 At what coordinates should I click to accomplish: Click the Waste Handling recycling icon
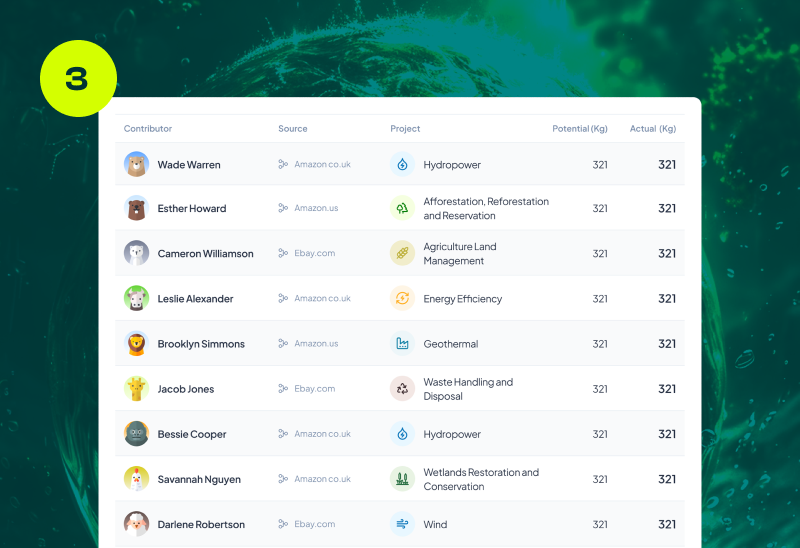click(402, 388)
